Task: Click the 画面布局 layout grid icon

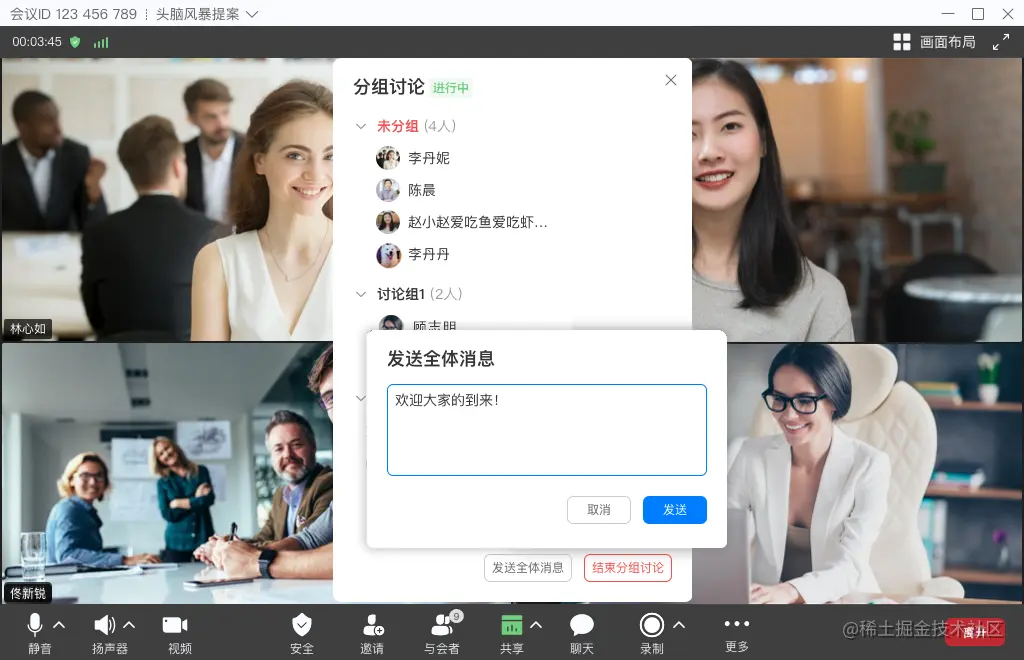Action: [x=902, y=42]
